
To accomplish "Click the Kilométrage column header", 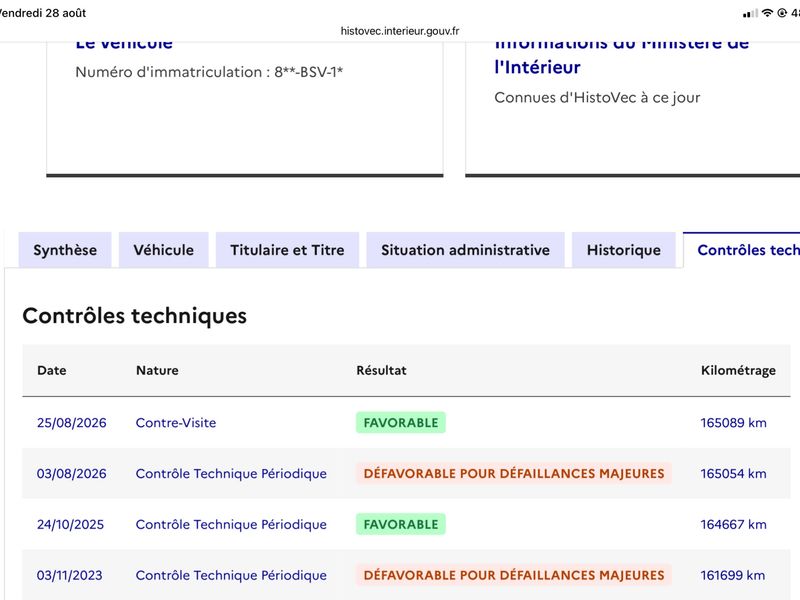I will pyautogui.click(x=738, y=370).
